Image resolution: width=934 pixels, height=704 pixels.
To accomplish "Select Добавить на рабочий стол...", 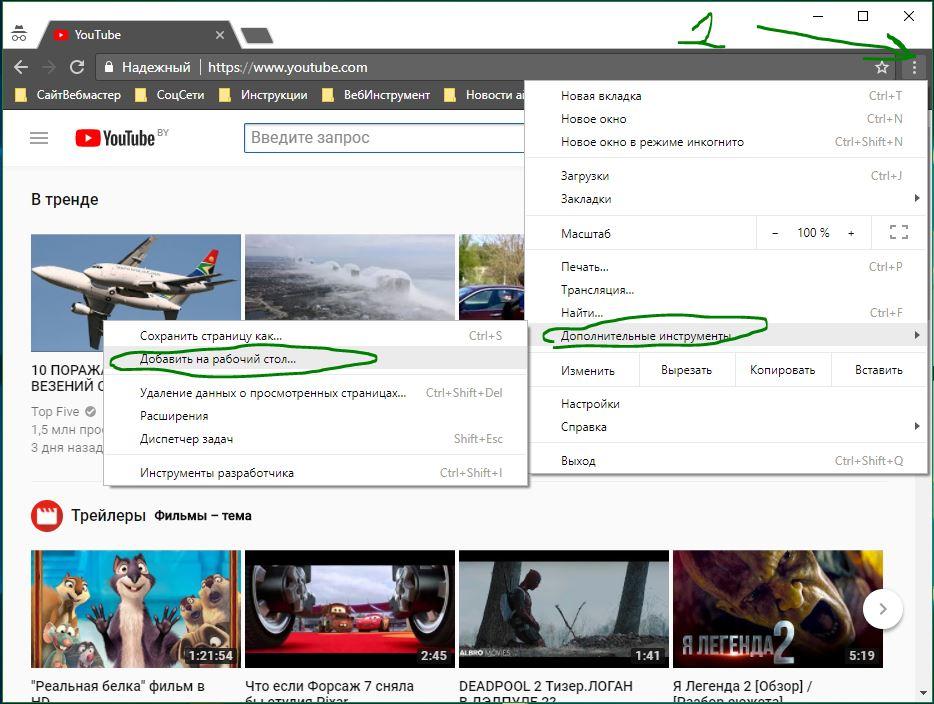I will 316,359.
